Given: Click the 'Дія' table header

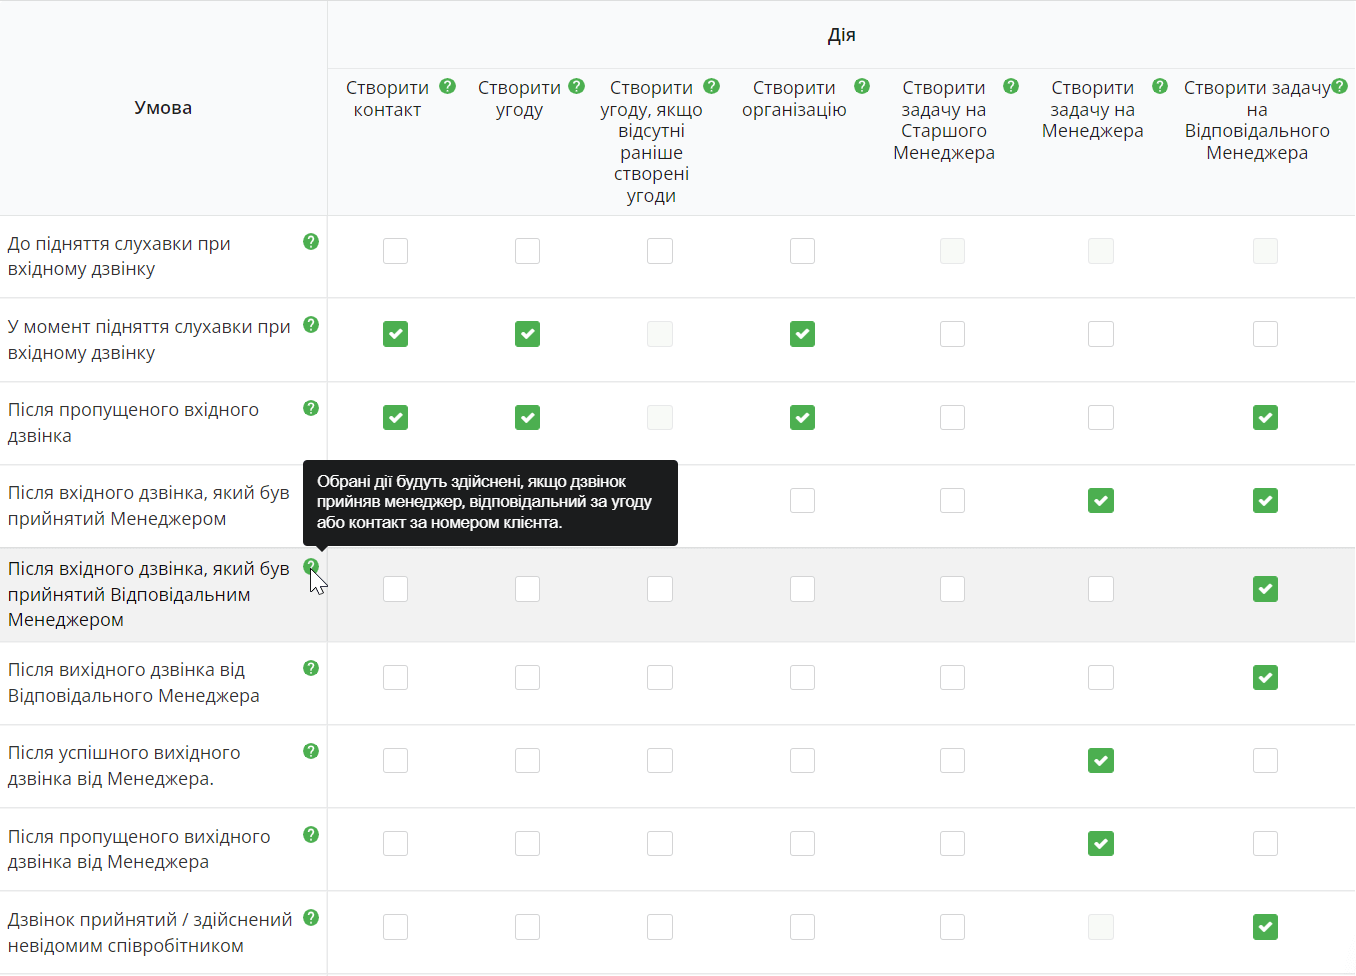Looking at the screenshot, I should [842, 35].
